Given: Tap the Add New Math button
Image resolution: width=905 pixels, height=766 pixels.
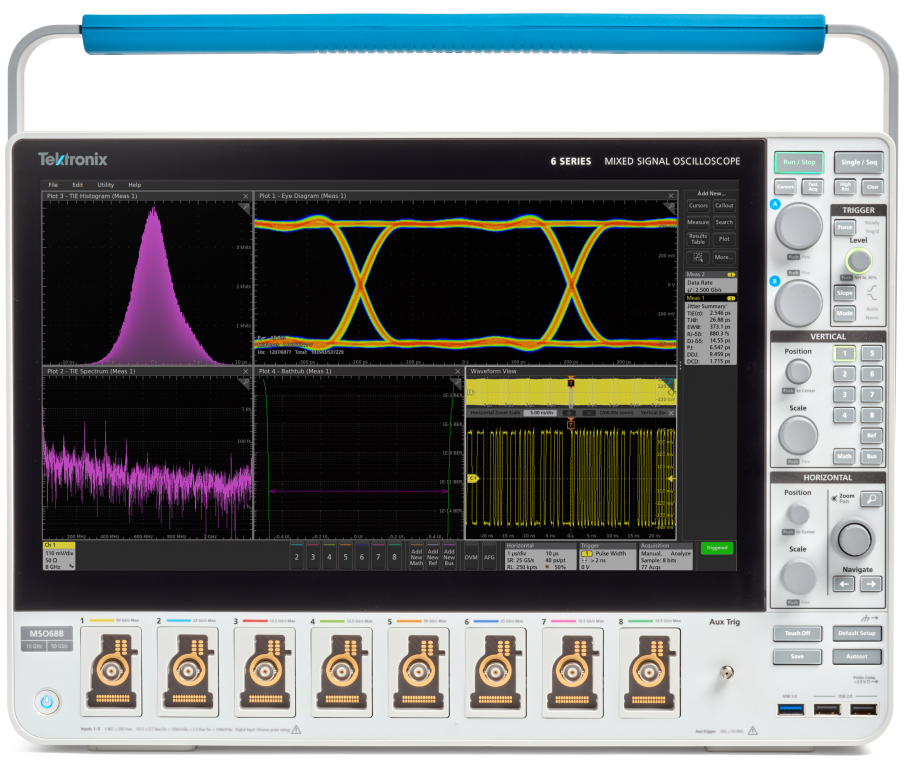Looking at the screenshot, I should [417, 557].
